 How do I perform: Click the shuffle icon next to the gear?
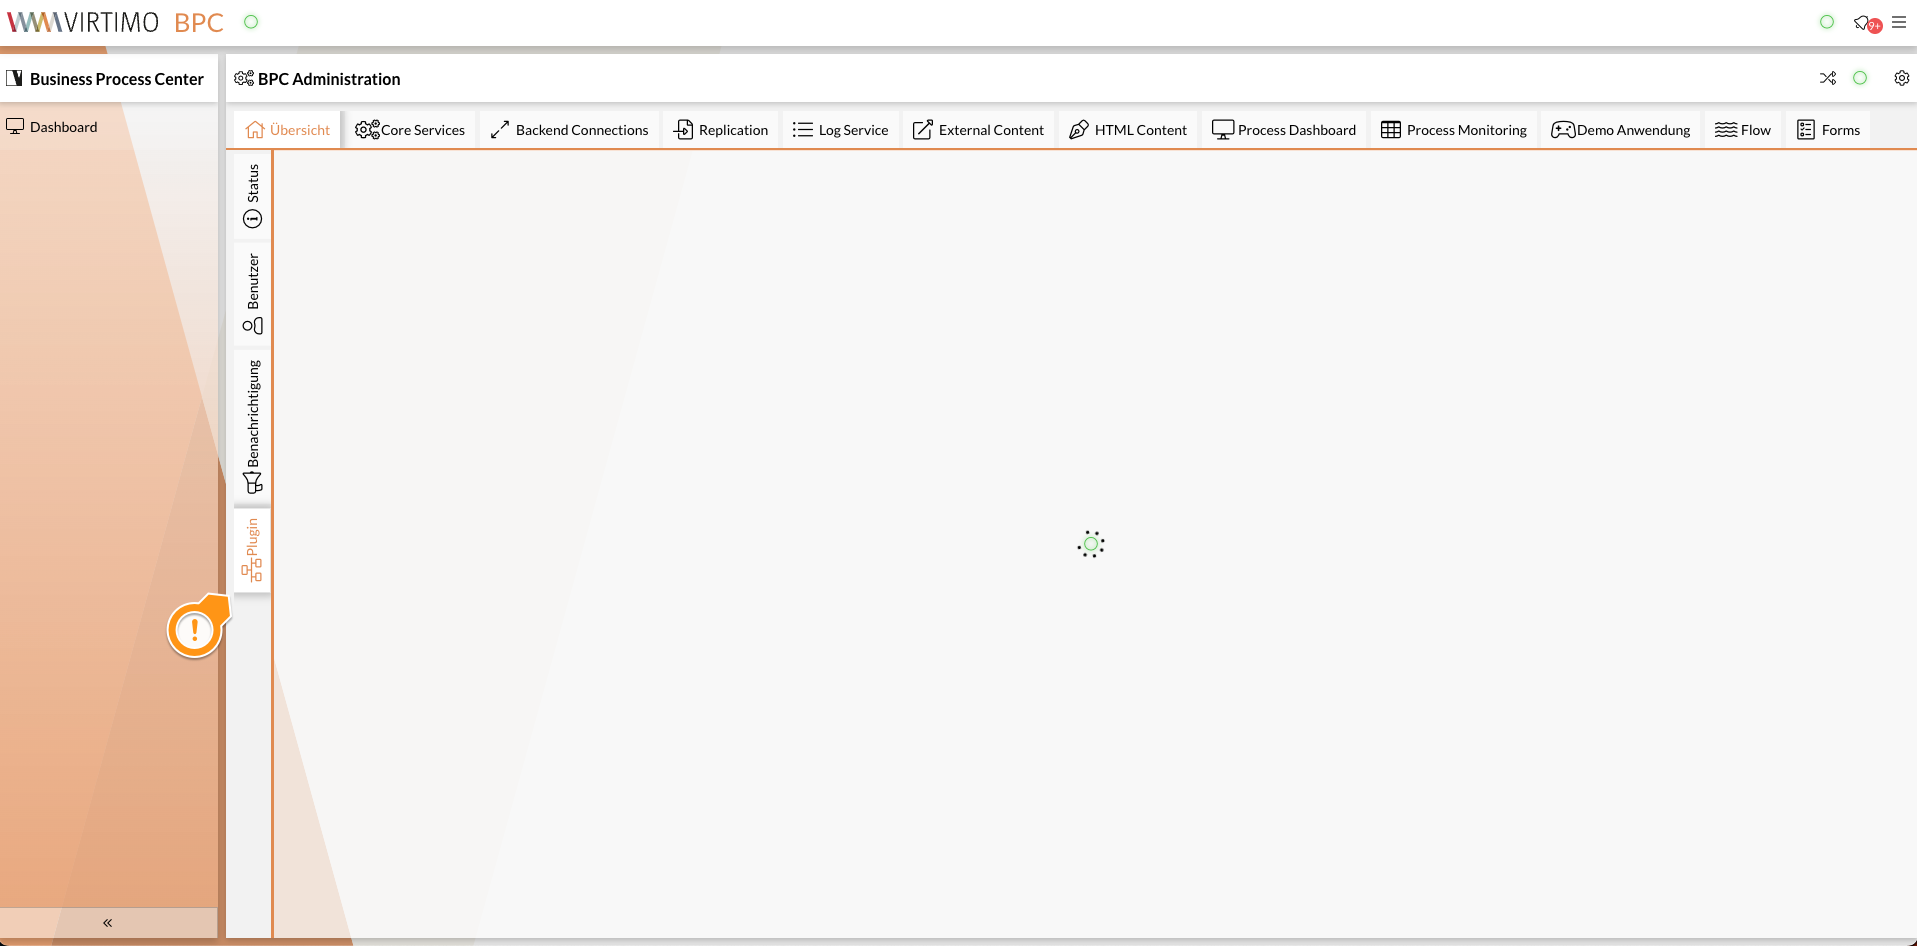tap(1829, 78)
